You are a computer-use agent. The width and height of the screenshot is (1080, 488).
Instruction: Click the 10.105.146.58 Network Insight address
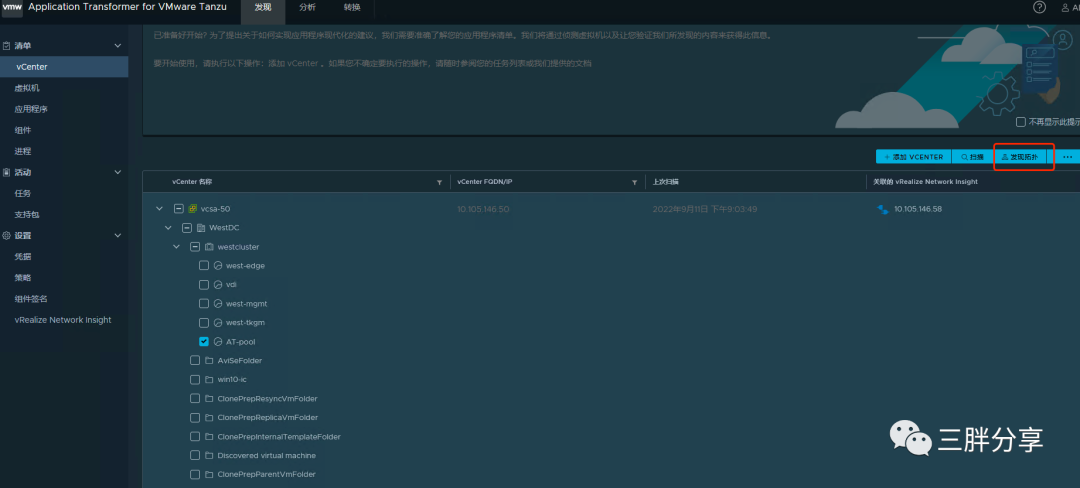click(x=917, y=209)
